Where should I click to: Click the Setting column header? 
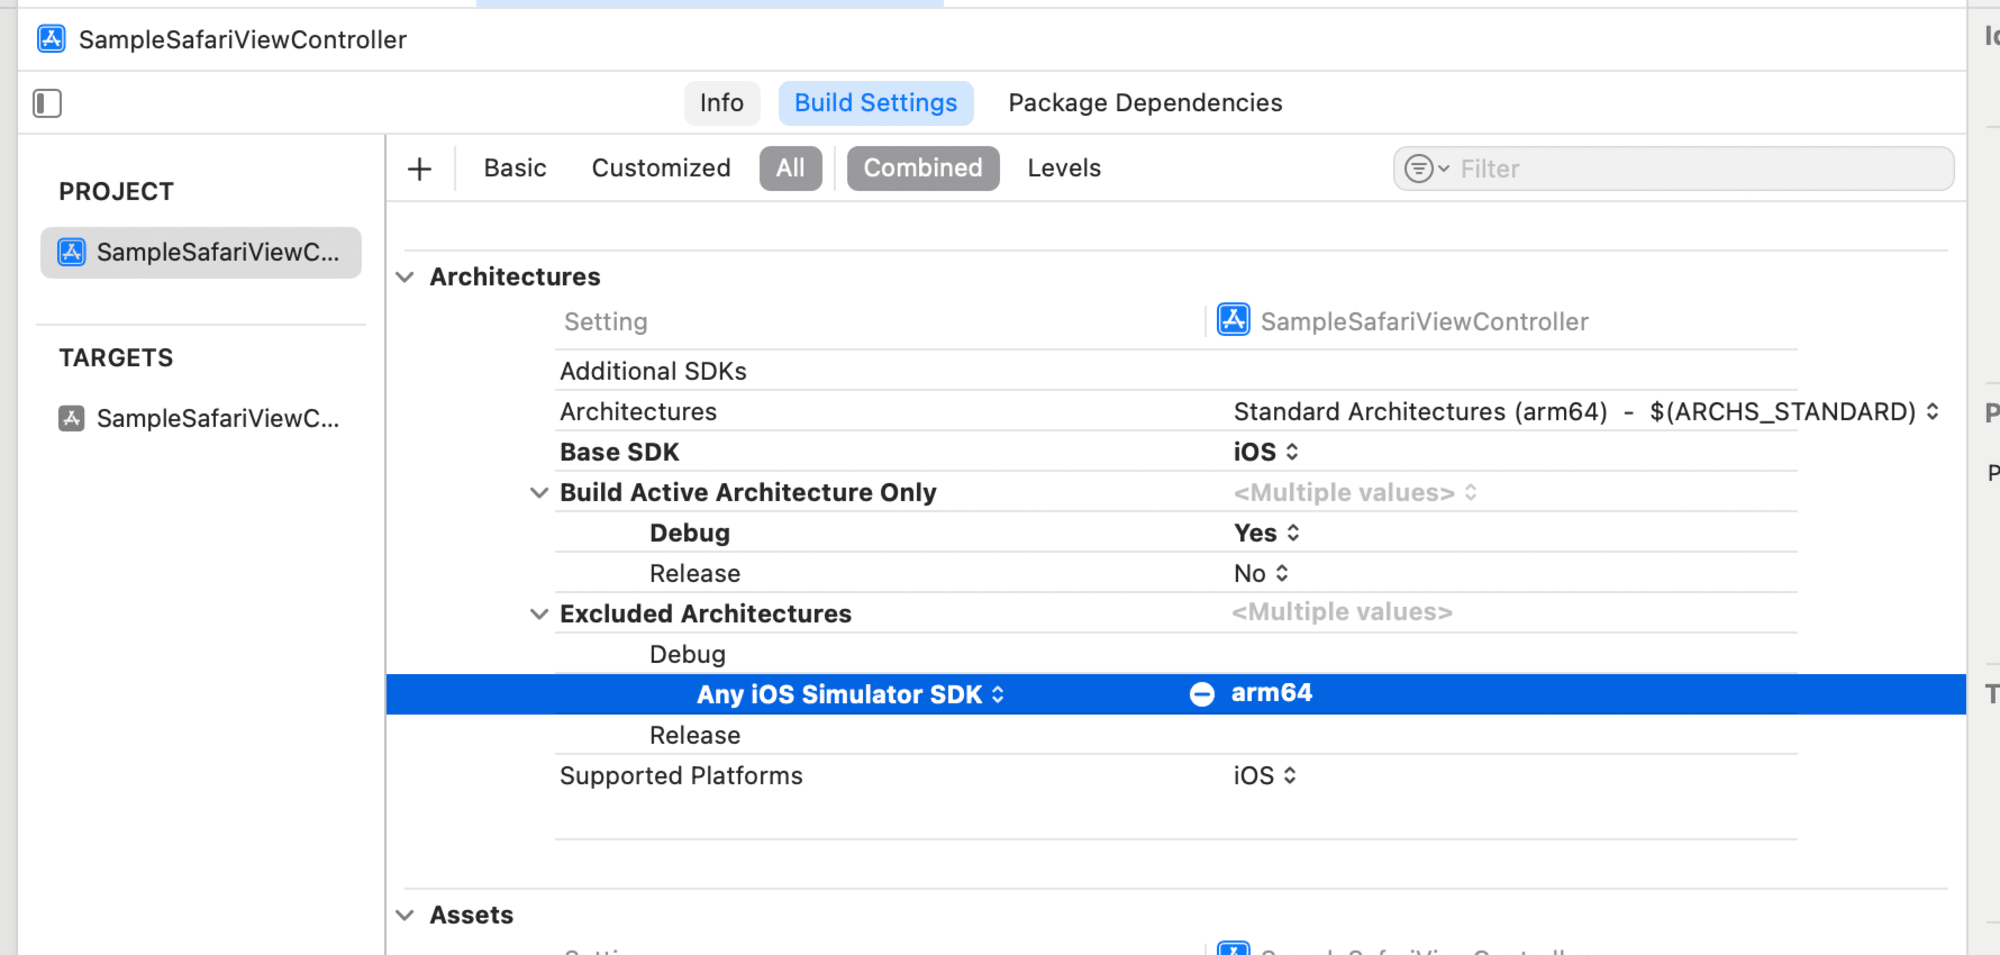(x=606, y=322)
